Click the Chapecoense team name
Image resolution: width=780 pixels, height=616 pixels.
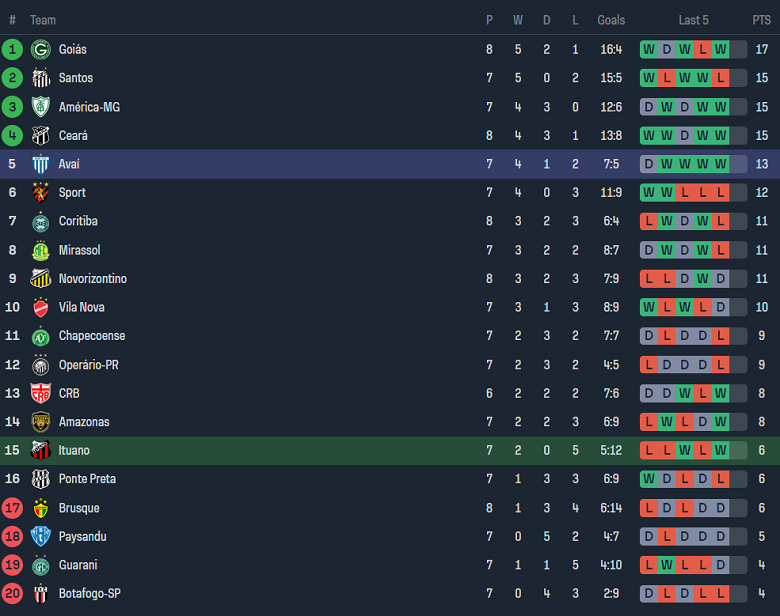pos(91,336)
